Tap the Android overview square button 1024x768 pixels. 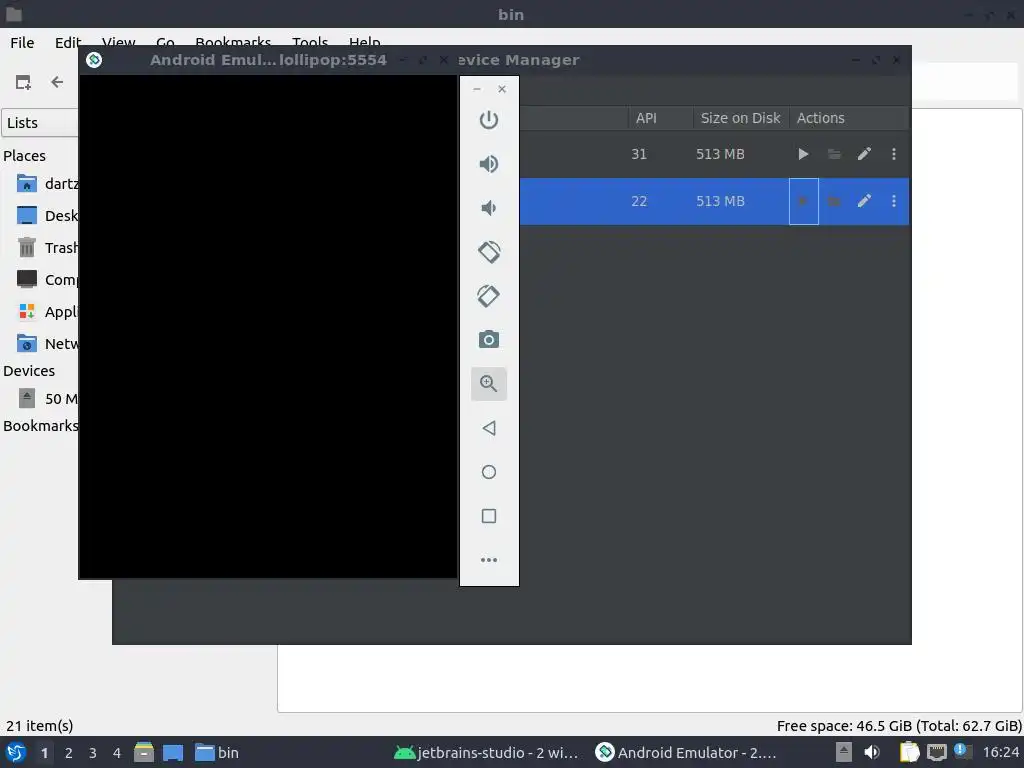point(488,516)
